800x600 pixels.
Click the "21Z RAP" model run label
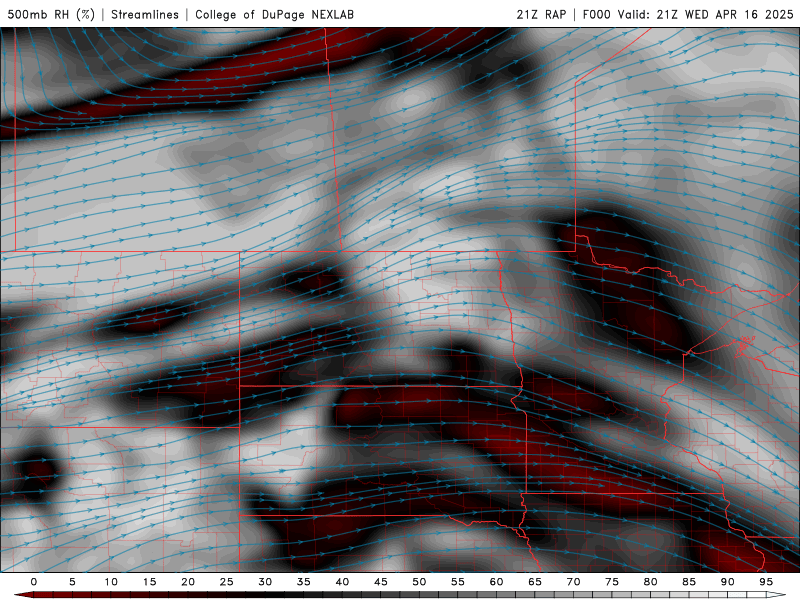coord(541,14)
